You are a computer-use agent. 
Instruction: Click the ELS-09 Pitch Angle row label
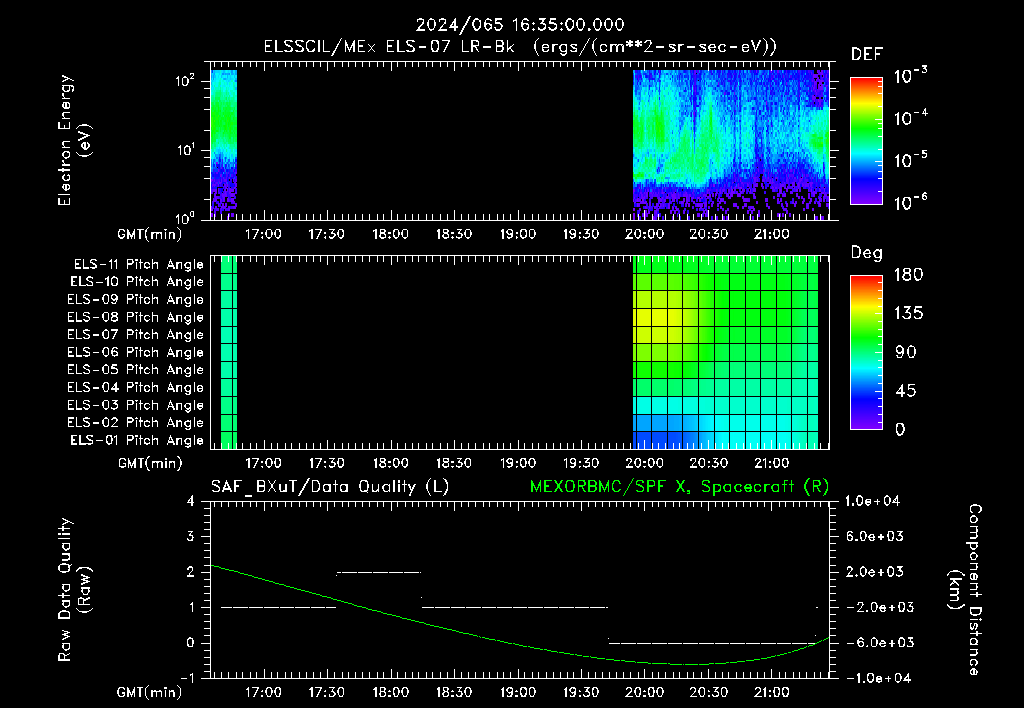(135, 300)
